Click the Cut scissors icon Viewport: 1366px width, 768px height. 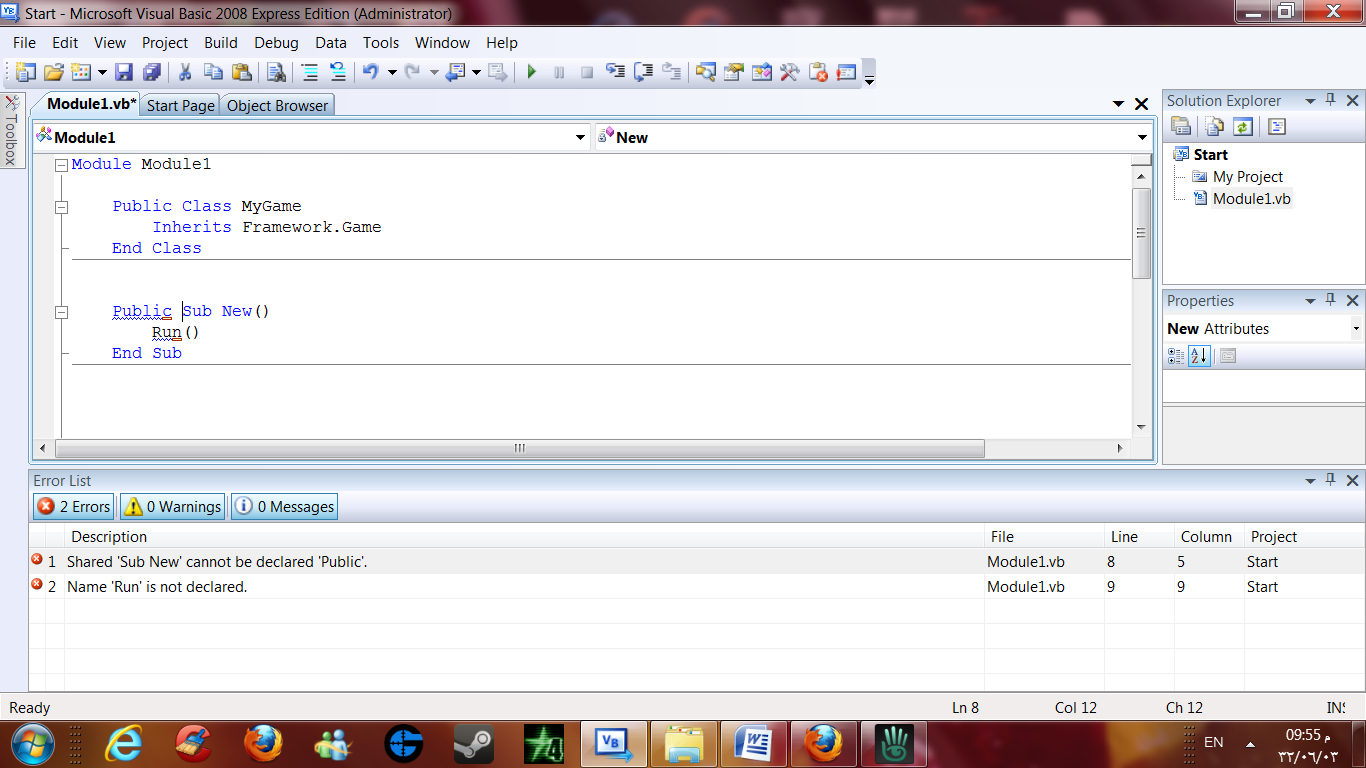[x=185, y=72]
